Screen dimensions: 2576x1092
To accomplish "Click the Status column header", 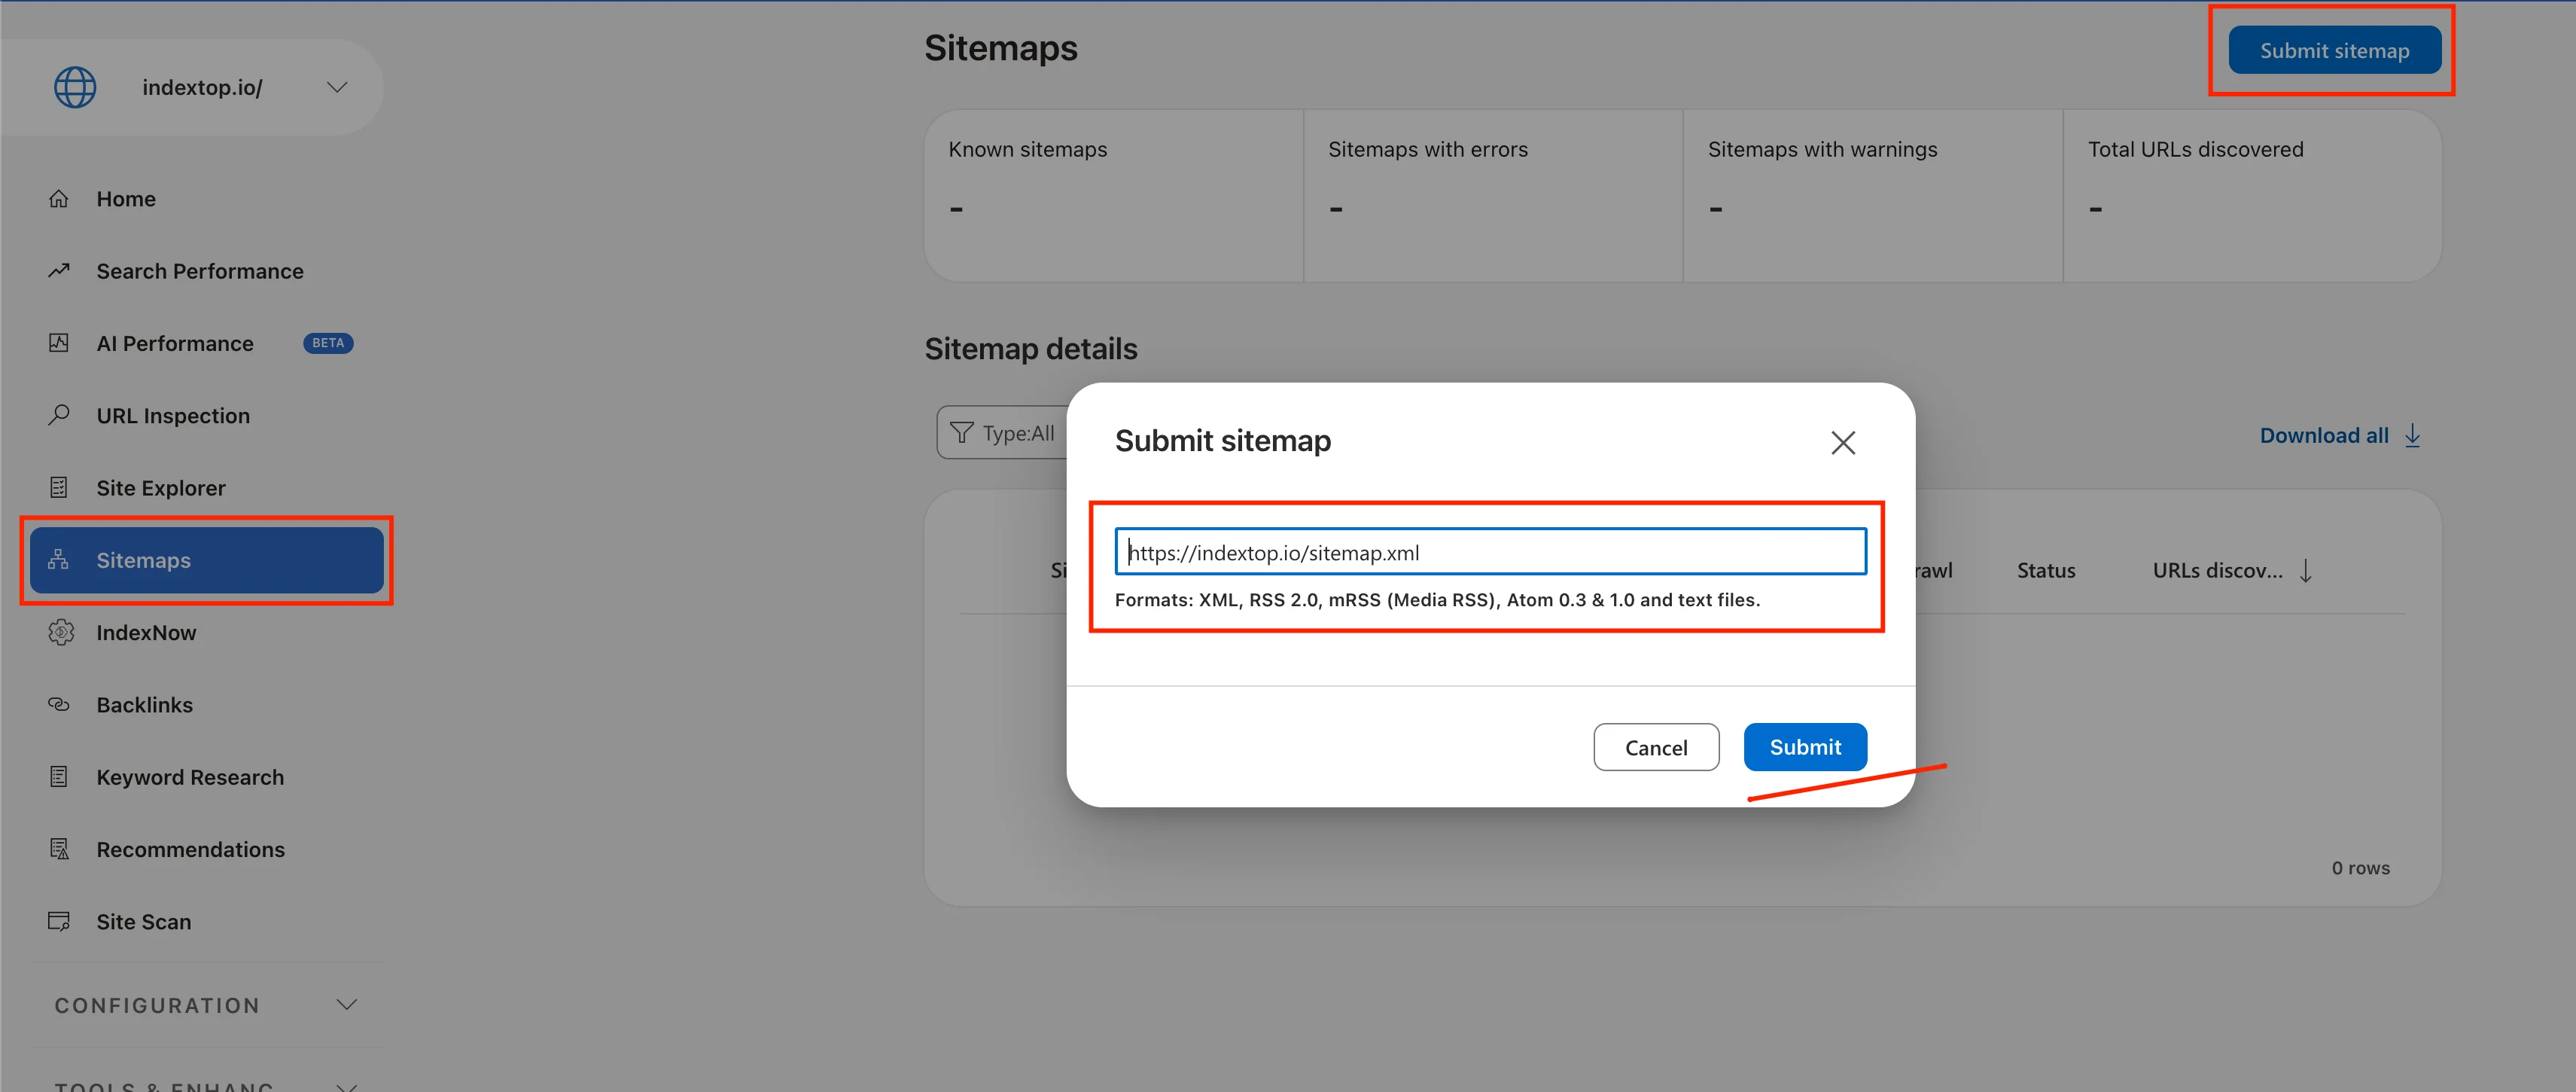I will coord(2046,570).
